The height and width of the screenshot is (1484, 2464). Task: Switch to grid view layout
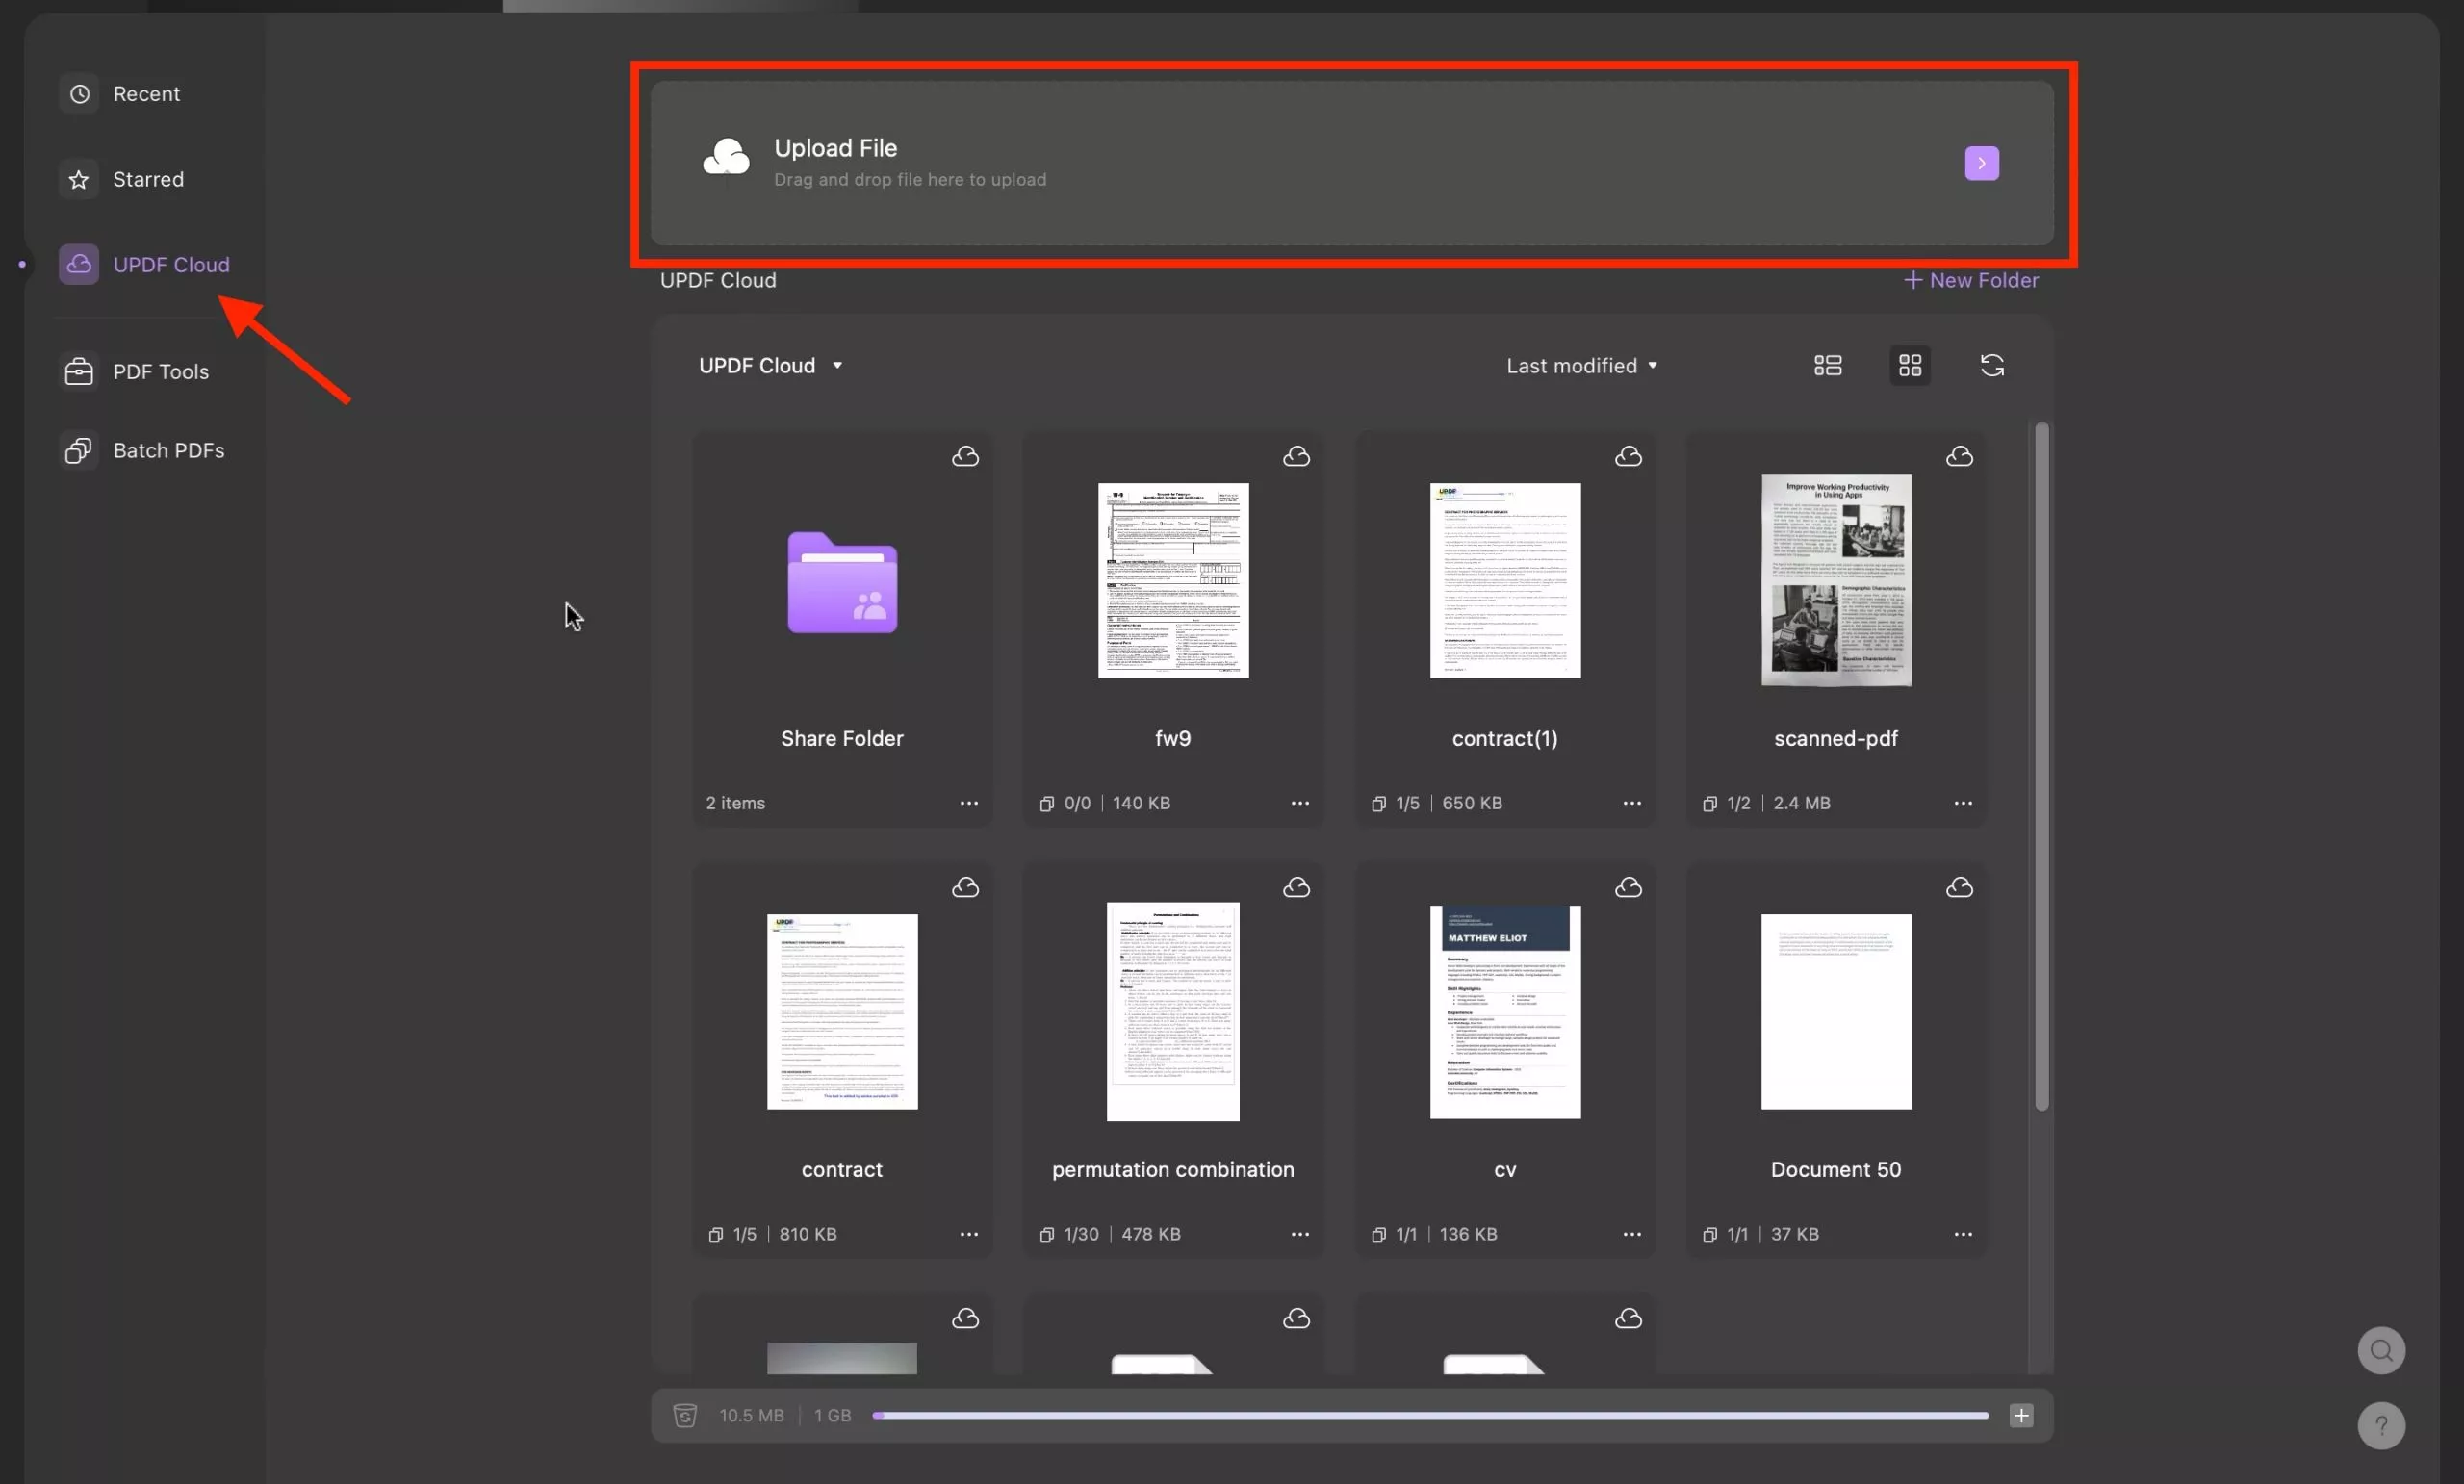[x=1909, y=365]
